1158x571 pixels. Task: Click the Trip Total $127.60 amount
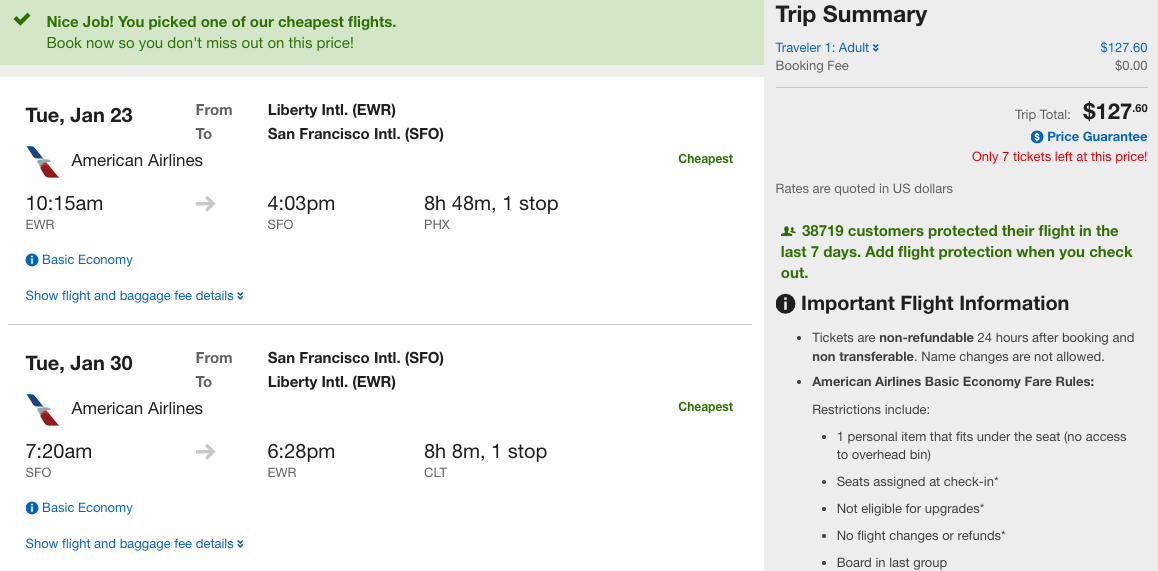point(1115,112)
